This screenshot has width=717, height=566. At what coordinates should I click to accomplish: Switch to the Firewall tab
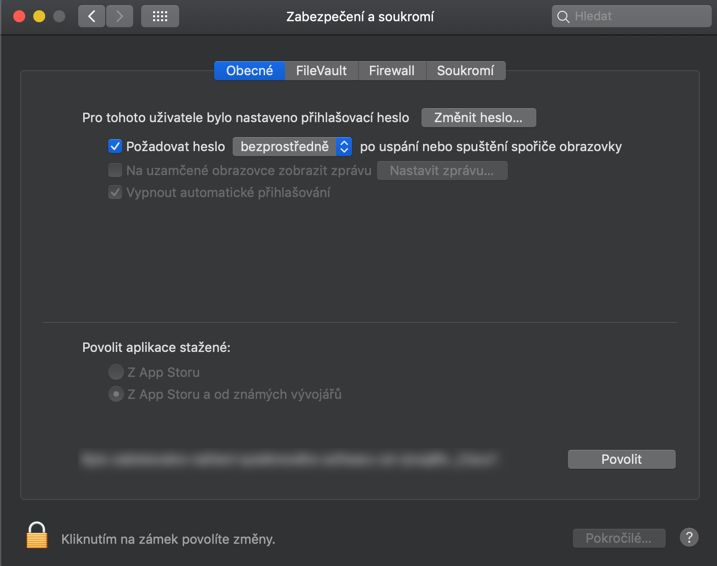click(391, 70)
